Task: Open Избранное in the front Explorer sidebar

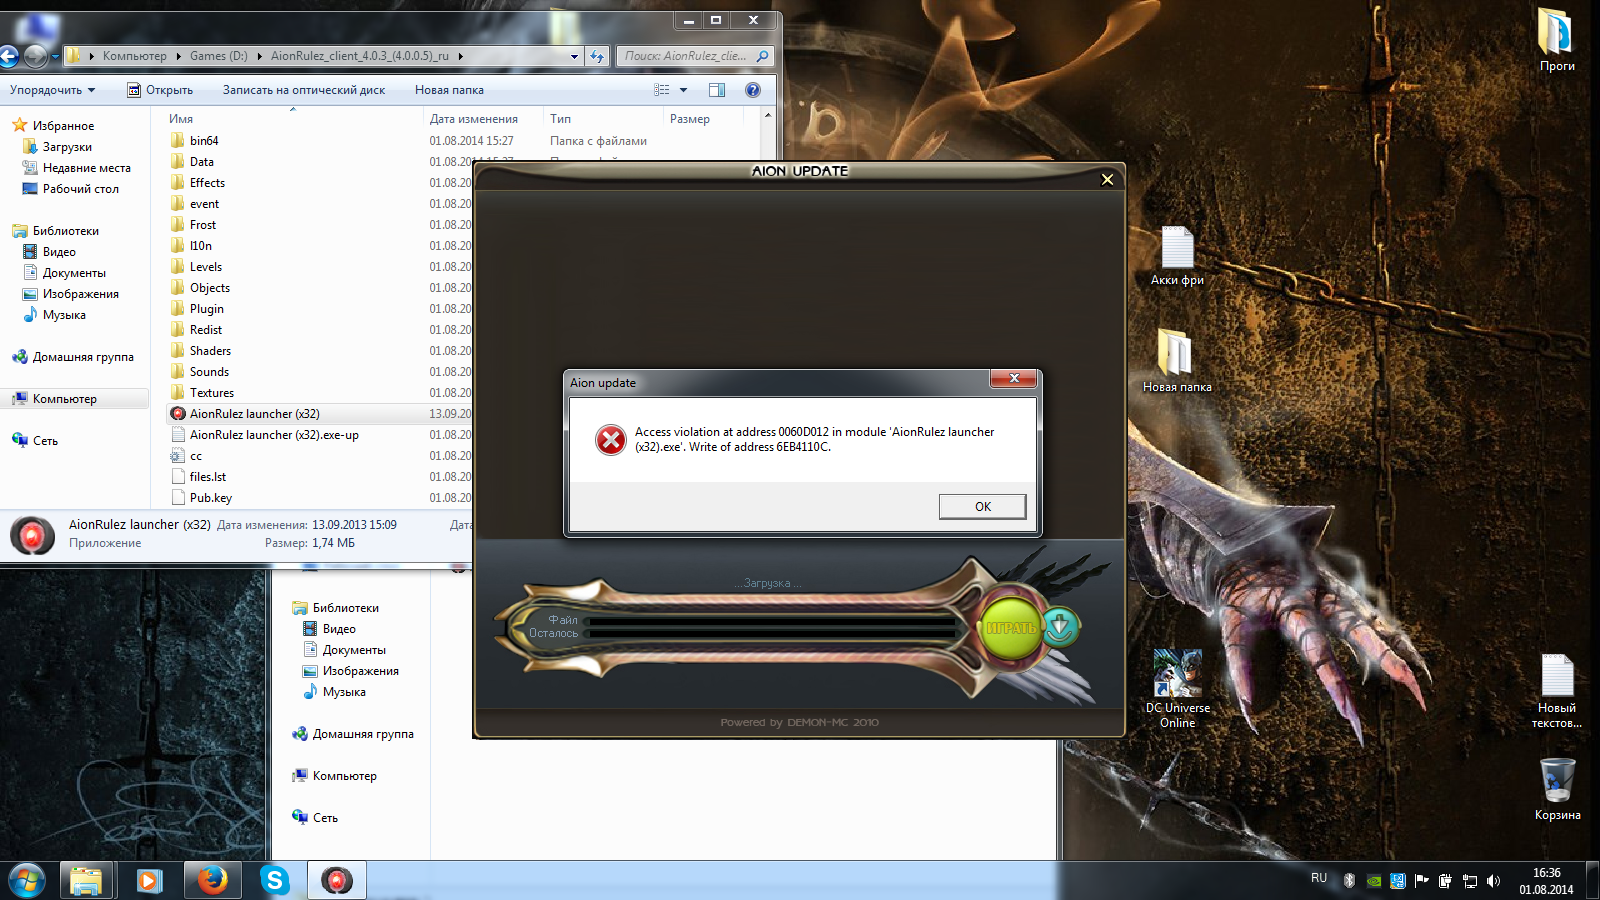Action: point(63,126)
